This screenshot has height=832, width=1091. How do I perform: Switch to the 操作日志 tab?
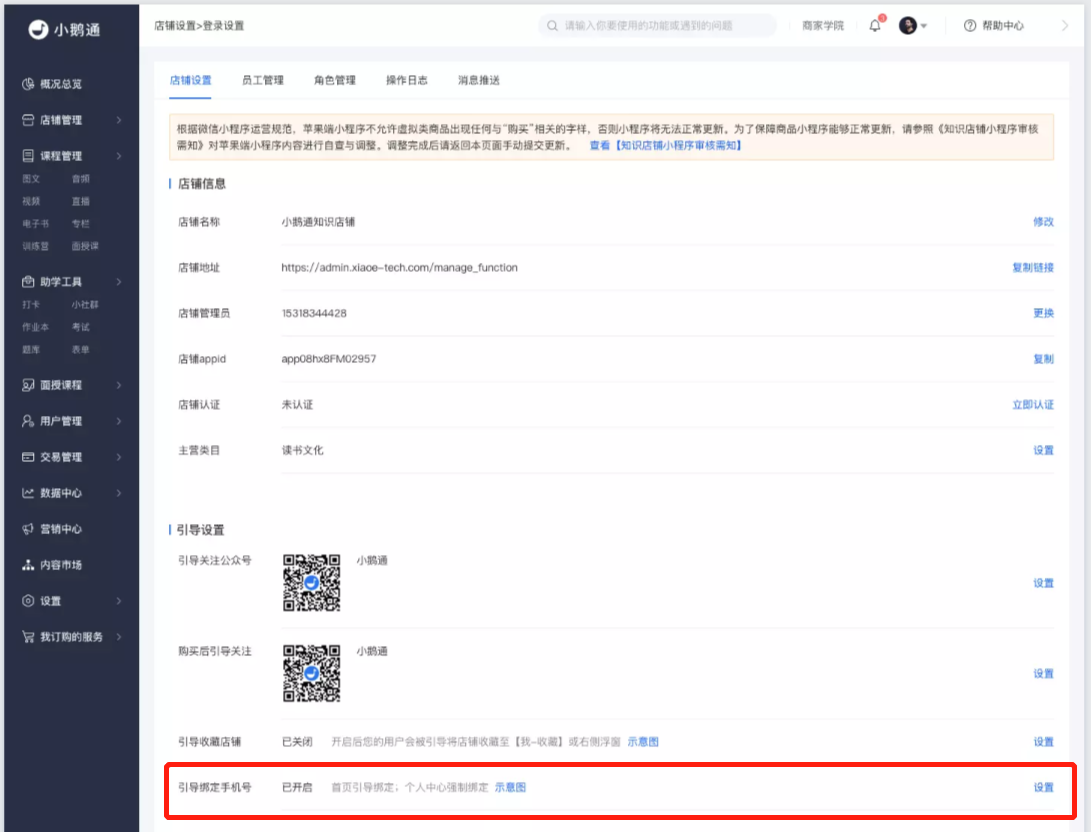(x=407, y=80)
